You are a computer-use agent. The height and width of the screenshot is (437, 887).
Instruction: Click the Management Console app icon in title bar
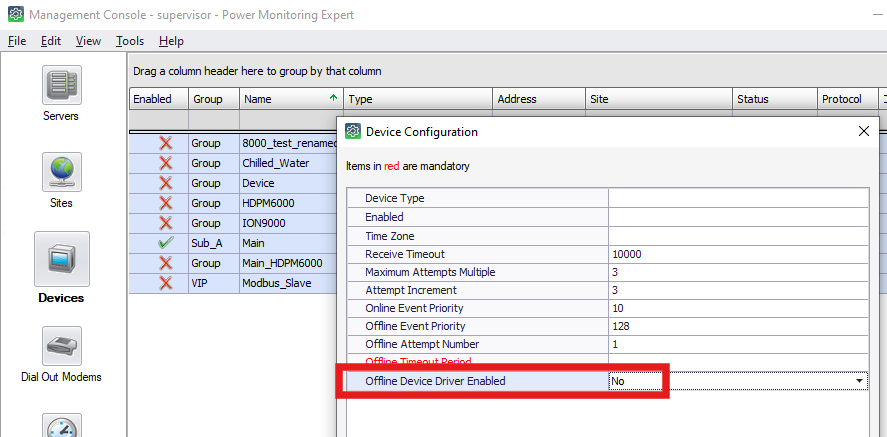tap(15, 15)
